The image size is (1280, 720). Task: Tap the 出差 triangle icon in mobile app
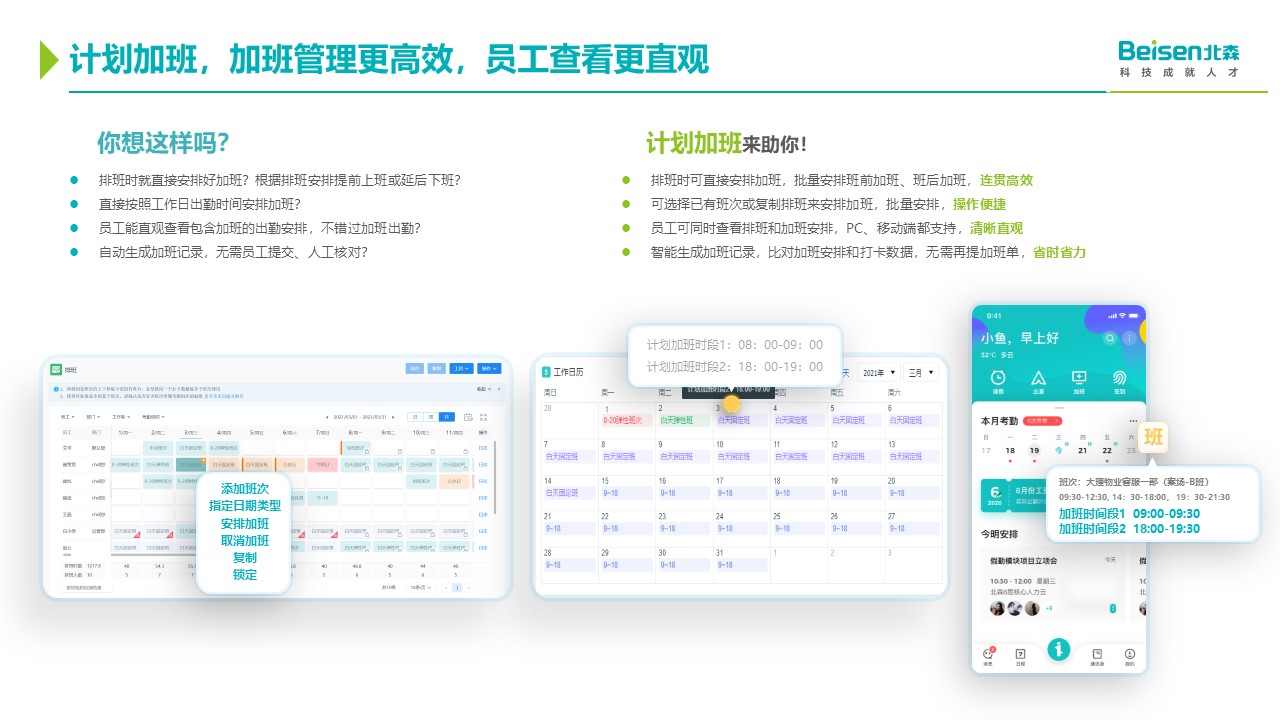(1038, 378)
